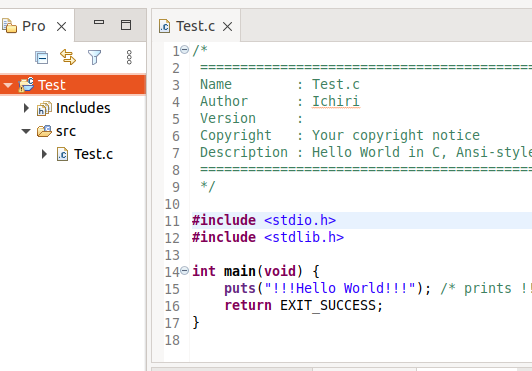Click the Test C project icon
The image size is (532, 371).
[x=26, y=85]
